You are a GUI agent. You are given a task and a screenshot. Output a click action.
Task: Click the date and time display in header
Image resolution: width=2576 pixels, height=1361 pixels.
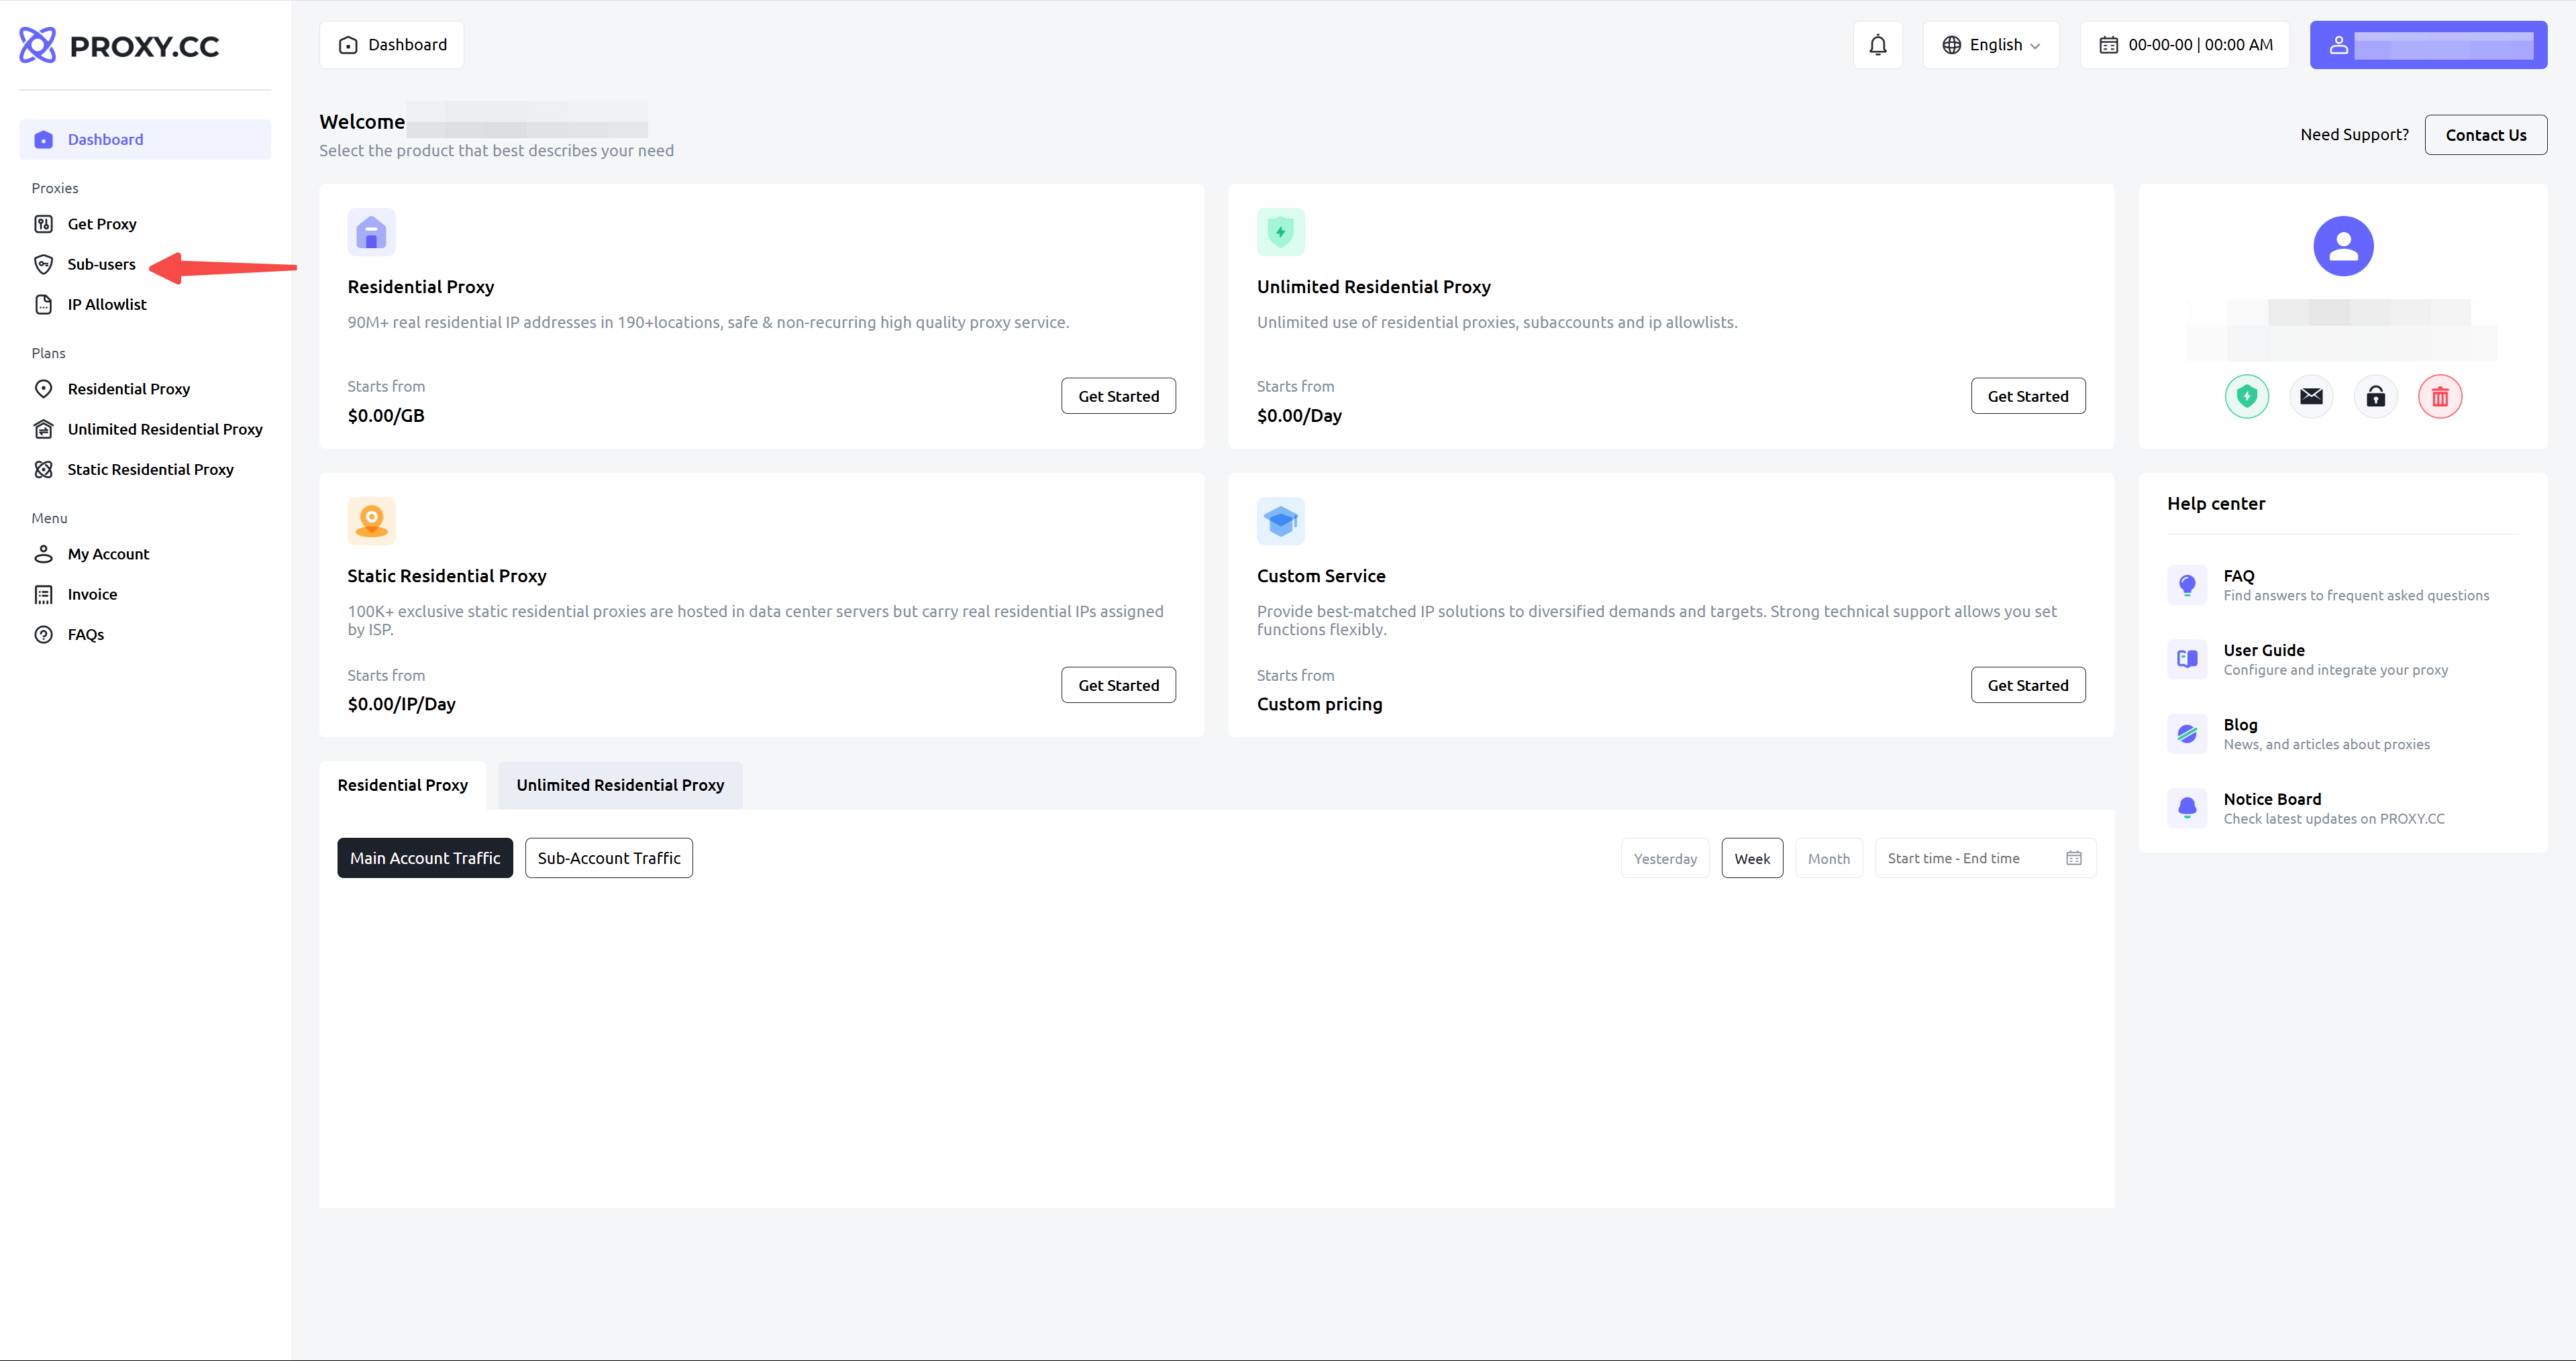point(2185,45)
